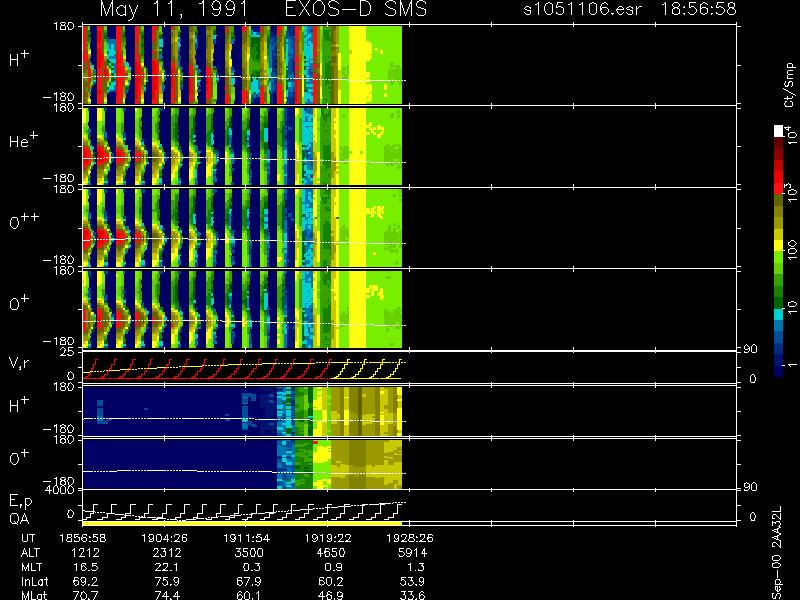The width and height of the screenshot is (800, 600).
Task: Click the UT value "1911:54"
Action: coord(246,538)
